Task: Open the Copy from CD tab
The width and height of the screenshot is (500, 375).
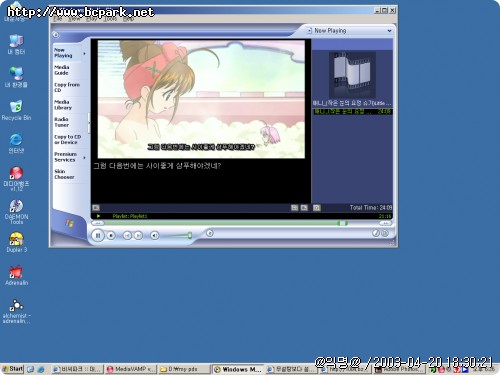Action: pyautogui.click(x=67, y=87)
